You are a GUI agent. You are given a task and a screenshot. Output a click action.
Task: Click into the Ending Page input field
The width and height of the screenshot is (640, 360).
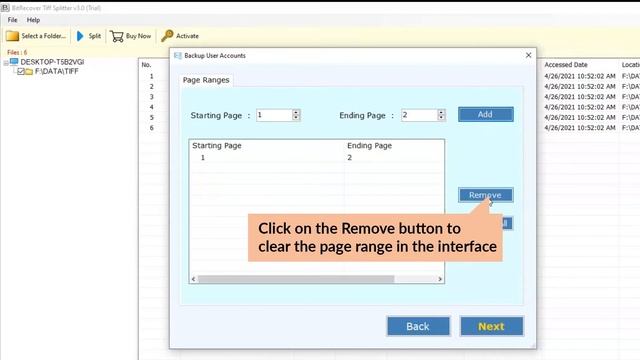(419, 115)
